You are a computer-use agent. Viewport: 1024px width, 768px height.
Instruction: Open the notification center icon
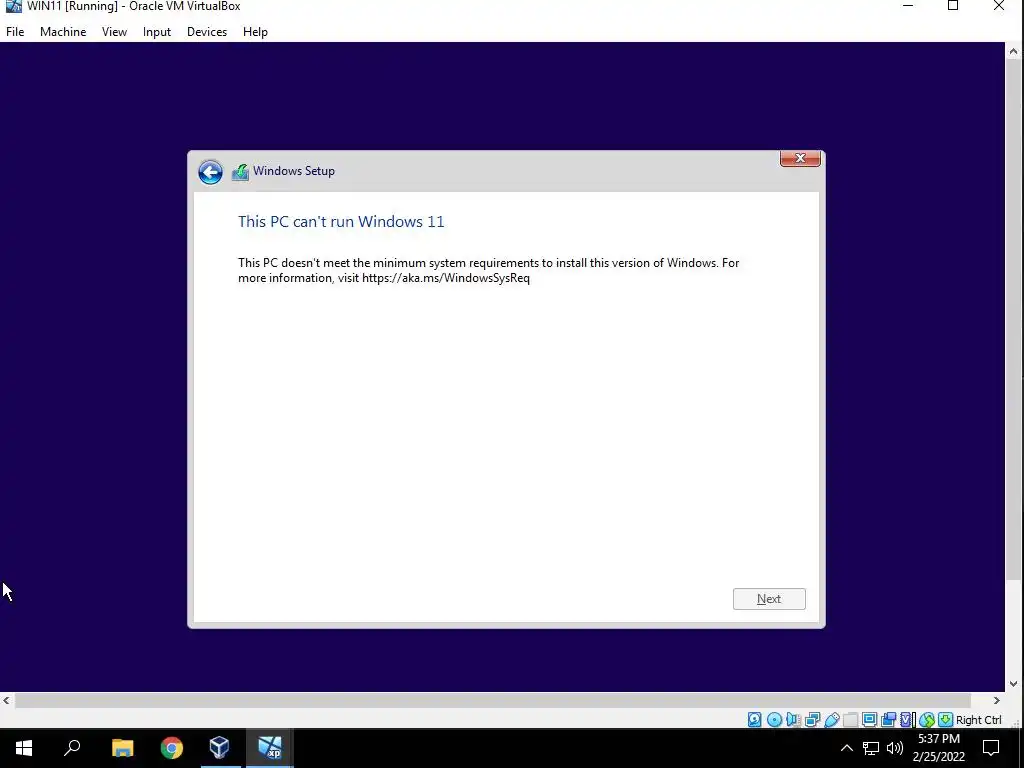[x=991, y=748]
